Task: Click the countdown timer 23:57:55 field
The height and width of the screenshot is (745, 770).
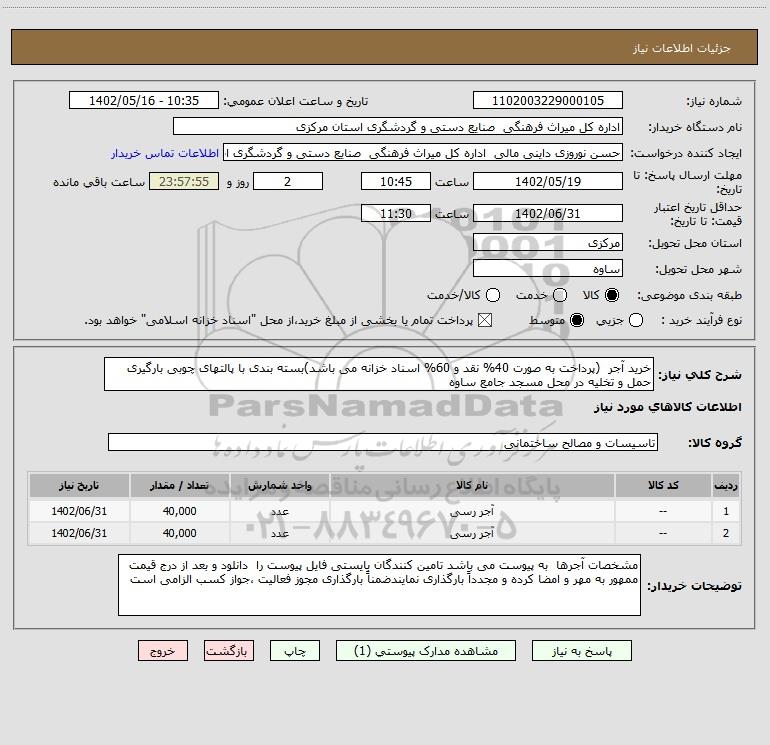Action: click(184, 181)
